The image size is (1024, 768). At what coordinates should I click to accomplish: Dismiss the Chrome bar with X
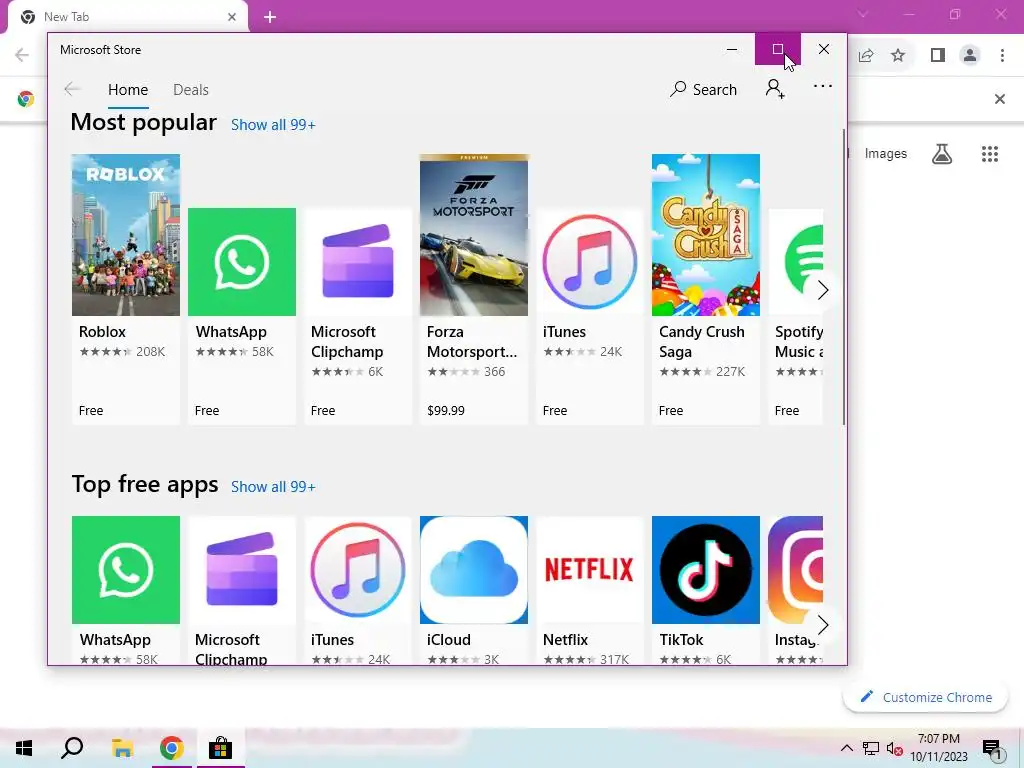click(1000, 99)
